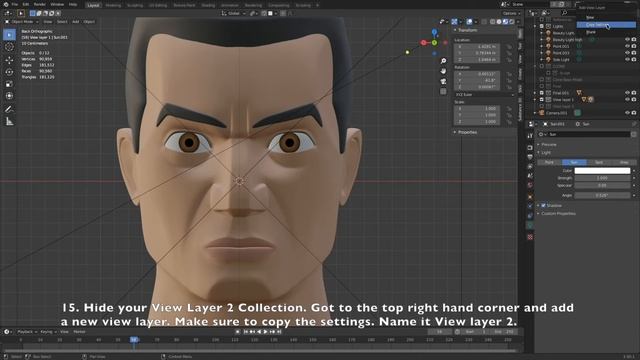
Task: Click the blue current frame marker
Action: coord(133,340)
